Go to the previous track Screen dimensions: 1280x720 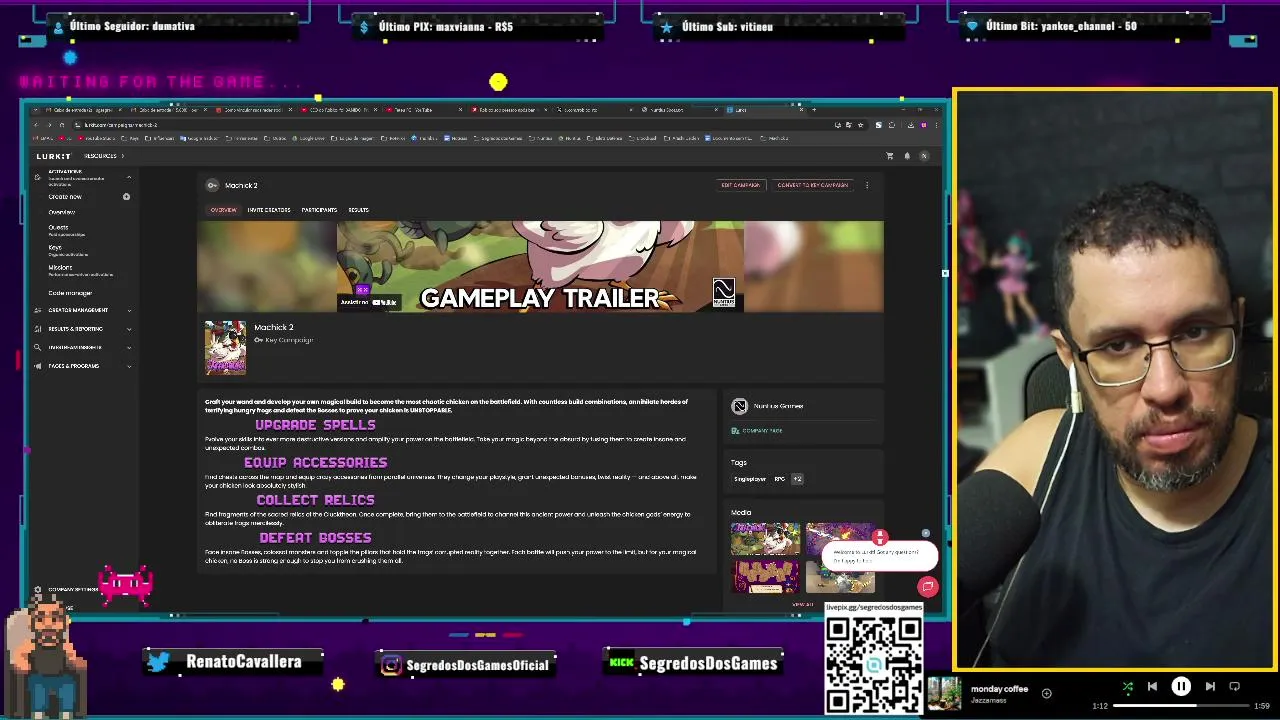click(x=1152, y=686)
